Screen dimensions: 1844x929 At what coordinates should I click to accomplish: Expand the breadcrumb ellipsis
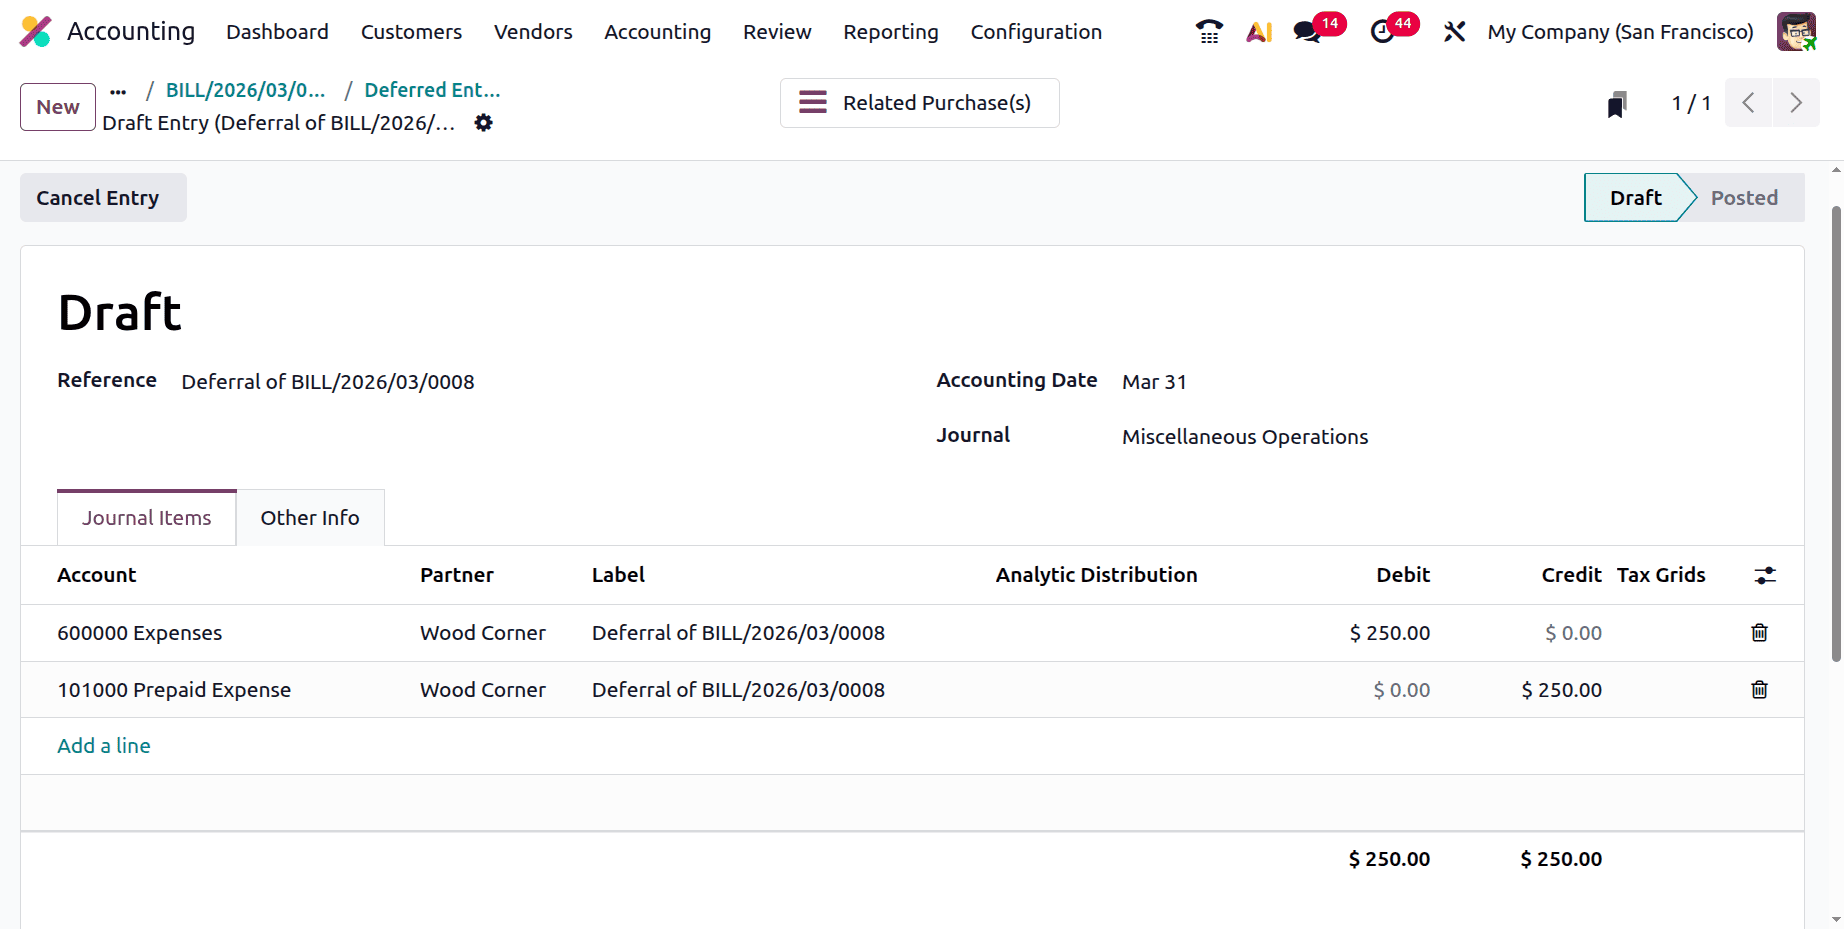pos(118,91)
